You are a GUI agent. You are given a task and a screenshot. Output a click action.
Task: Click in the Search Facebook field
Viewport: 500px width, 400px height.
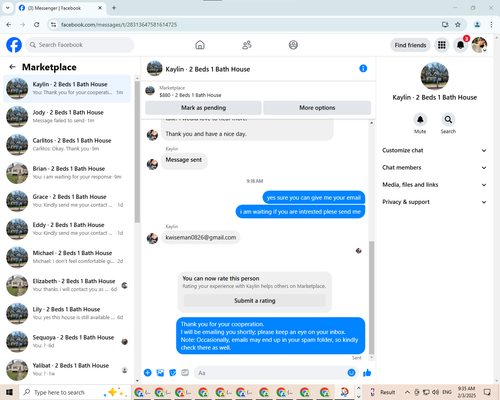tap(80, 45)
